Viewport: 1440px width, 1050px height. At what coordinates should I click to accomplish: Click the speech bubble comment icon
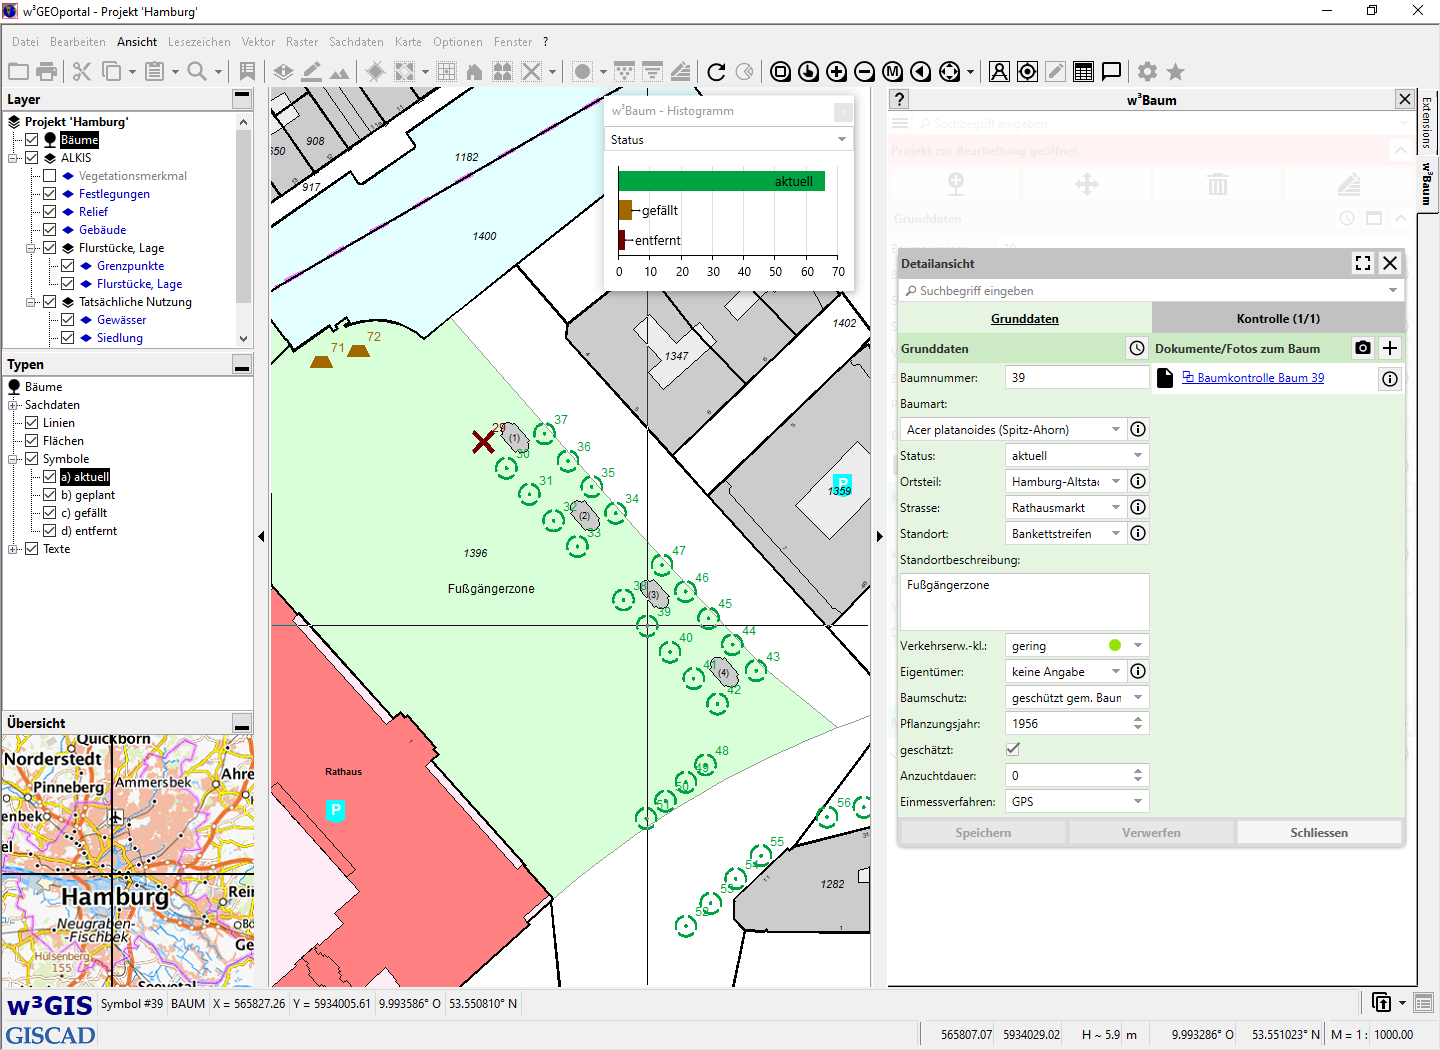(x=1111, y=71)
